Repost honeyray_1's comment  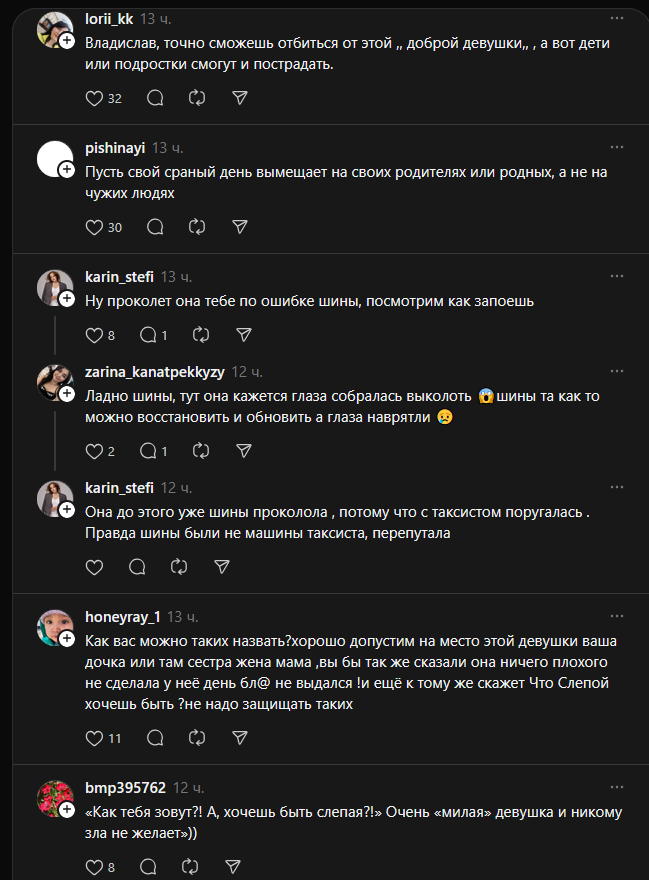[197, 738]
